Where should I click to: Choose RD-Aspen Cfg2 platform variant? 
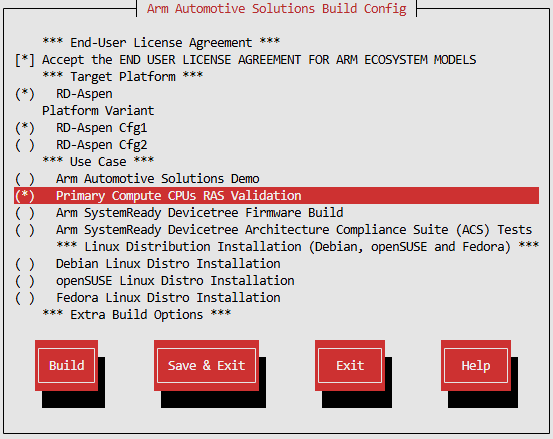(81, 145)
